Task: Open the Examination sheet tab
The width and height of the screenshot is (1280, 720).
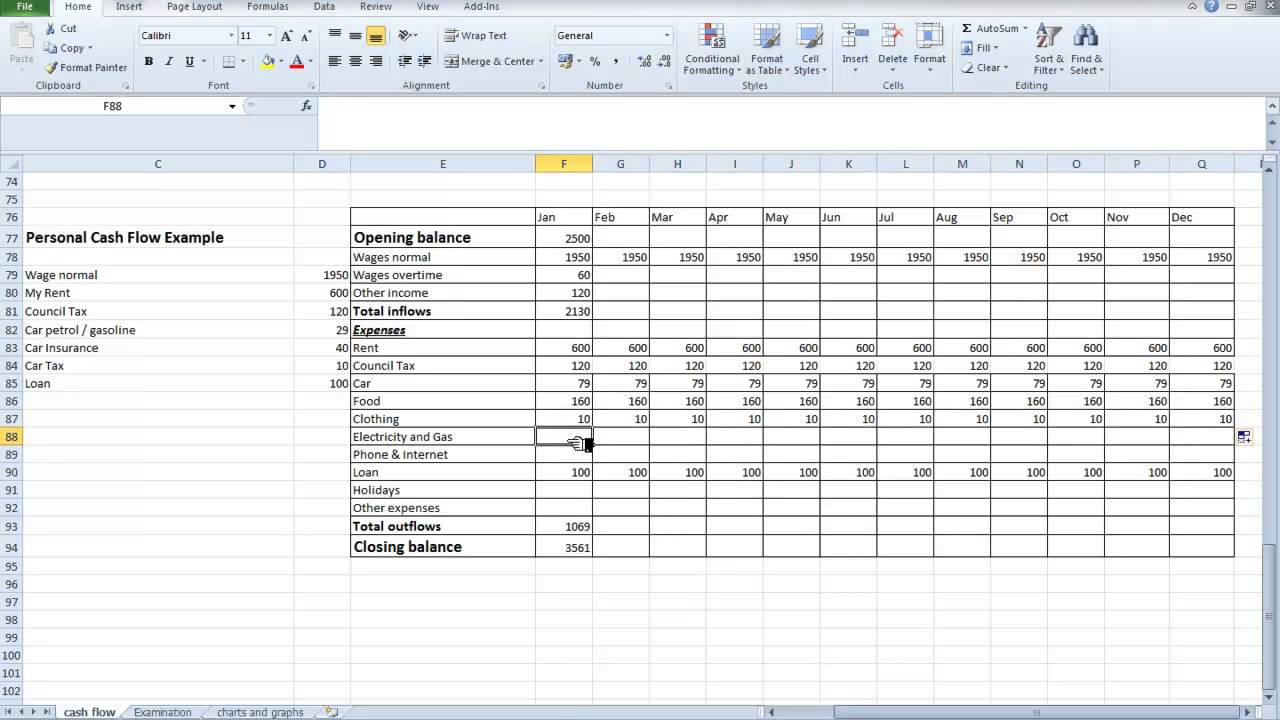Action: coord(162,711)
